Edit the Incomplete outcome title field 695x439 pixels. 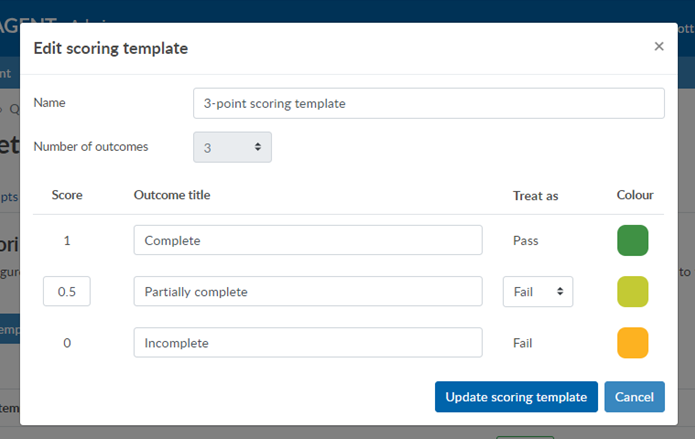tap(308, 342)
